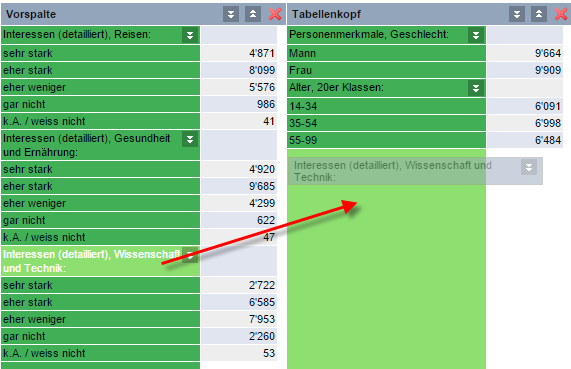
Task: Collapse all items in Vorspalte panel header
Action: tap(253, 14)
